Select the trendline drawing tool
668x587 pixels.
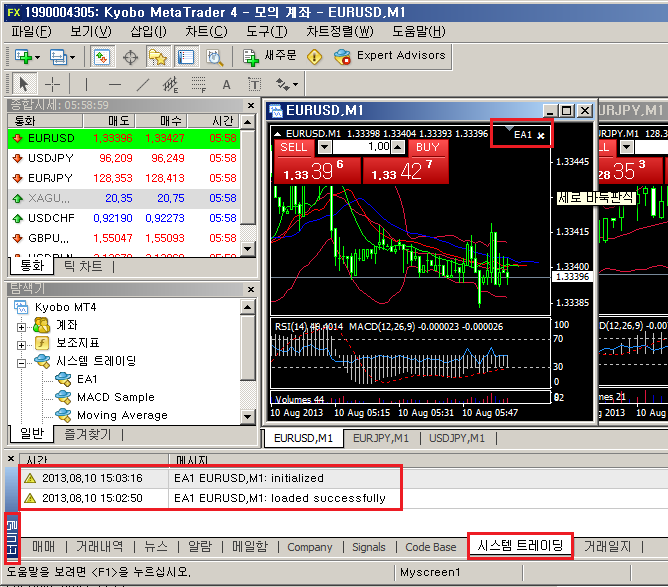tap(143, 84)
